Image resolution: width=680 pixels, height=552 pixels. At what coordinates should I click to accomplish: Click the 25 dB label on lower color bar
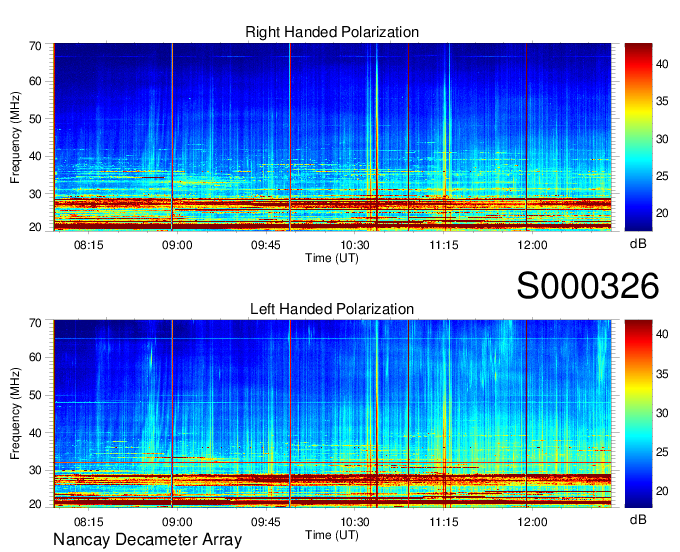point(662,452)
